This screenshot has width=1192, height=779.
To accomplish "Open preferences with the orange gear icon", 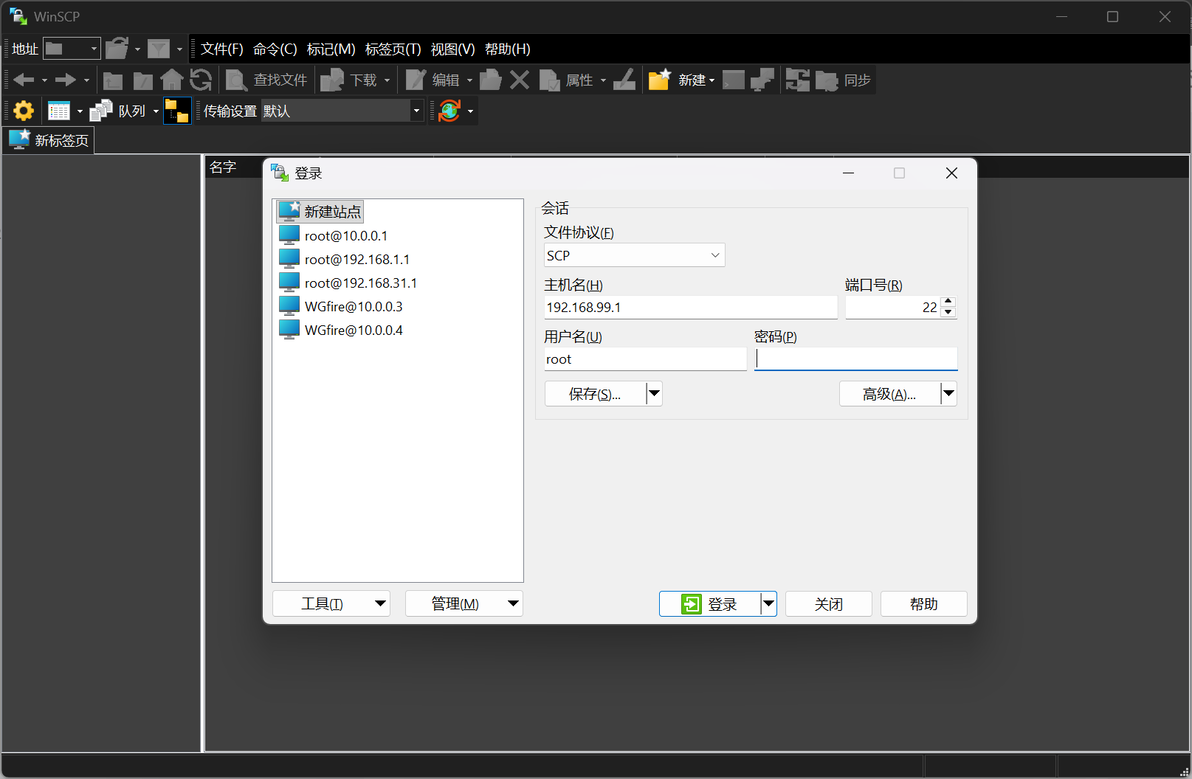I will pos(24,111).
